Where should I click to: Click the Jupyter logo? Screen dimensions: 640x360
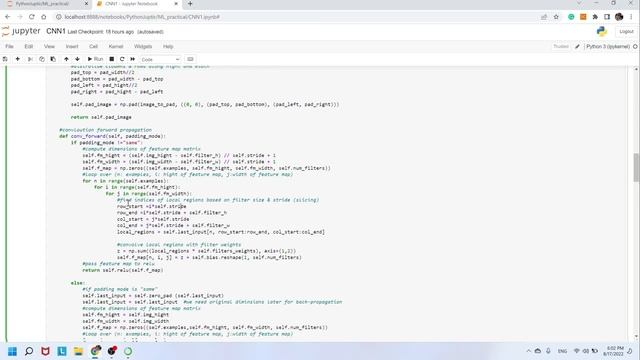click(x=21, y=31)
